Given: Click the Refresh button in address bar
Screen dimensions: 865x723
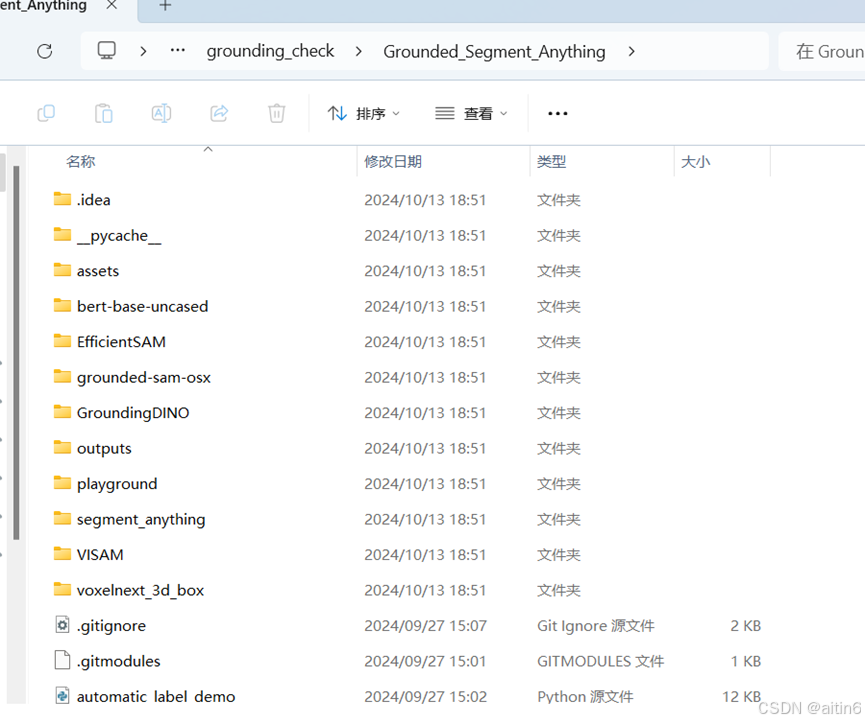Looking at the screenshot, I should point(45,51).
